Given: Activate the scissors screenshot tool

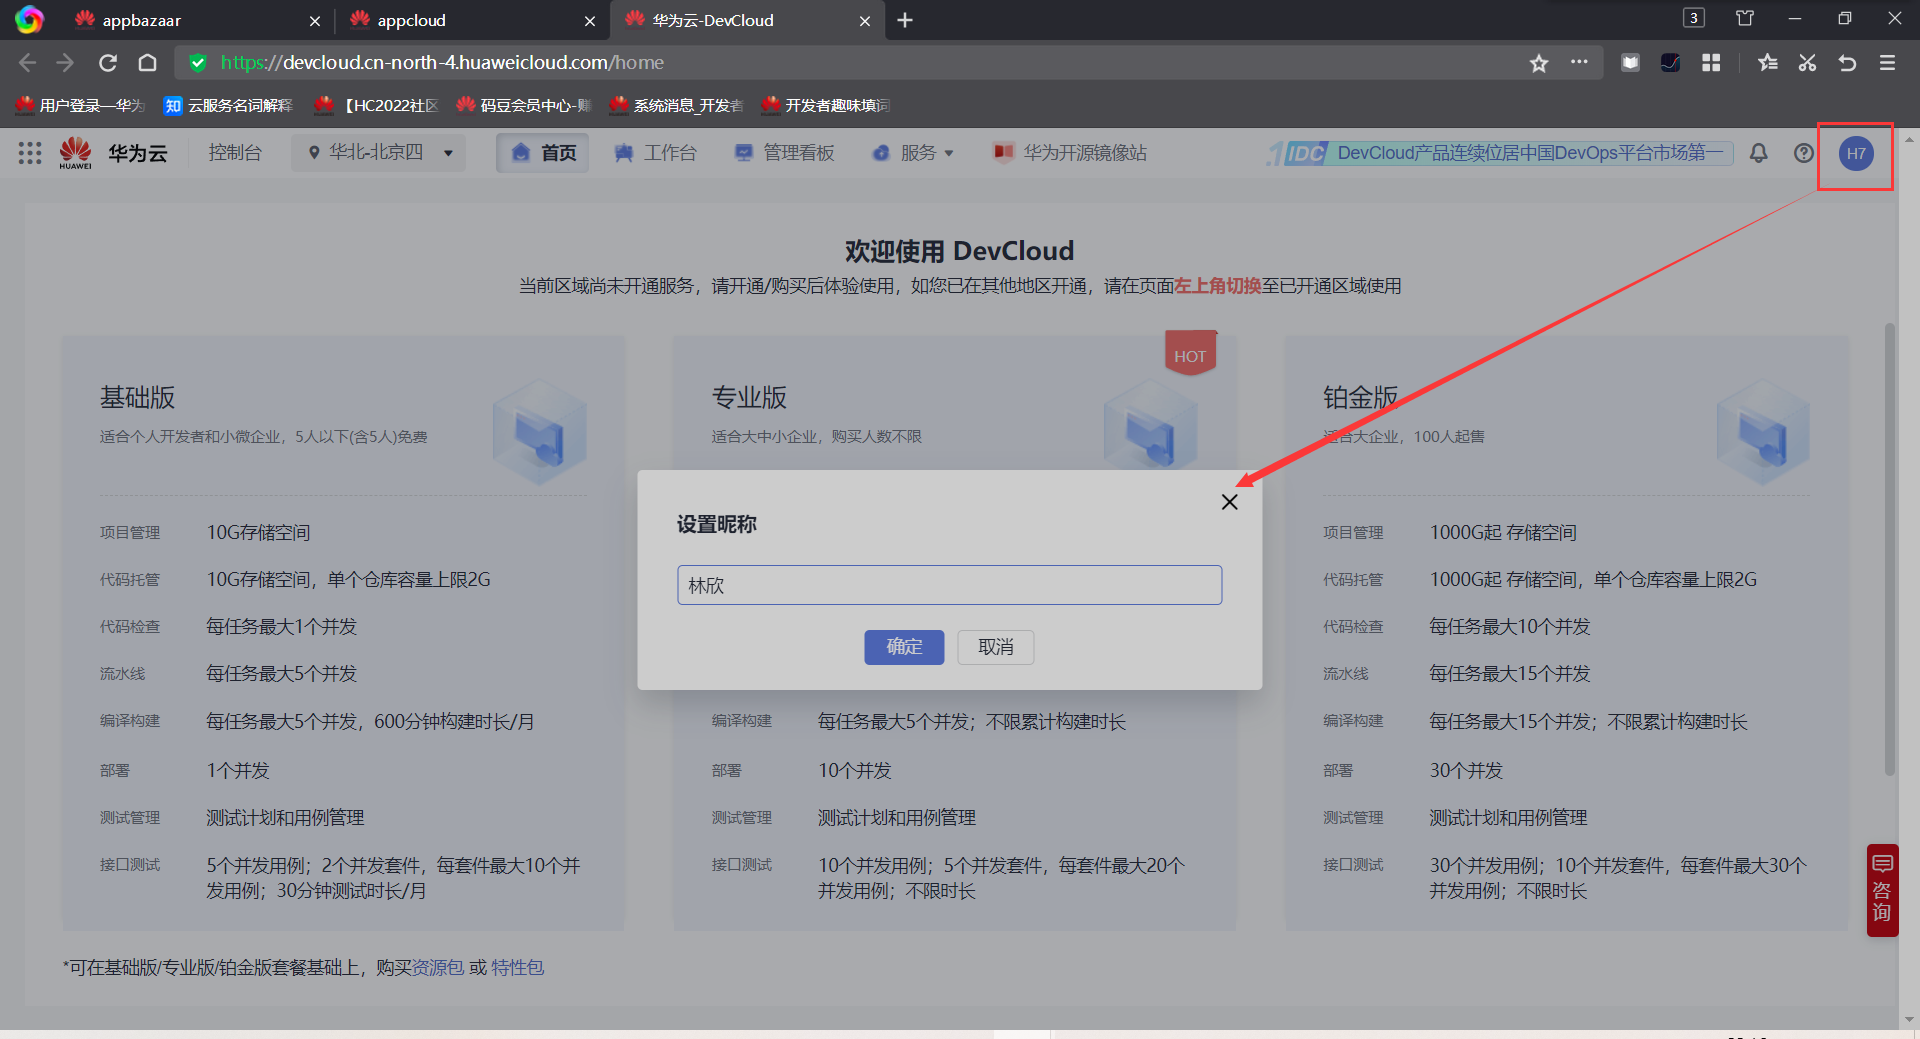Looking at the screenshot, I should [1807, 63].
